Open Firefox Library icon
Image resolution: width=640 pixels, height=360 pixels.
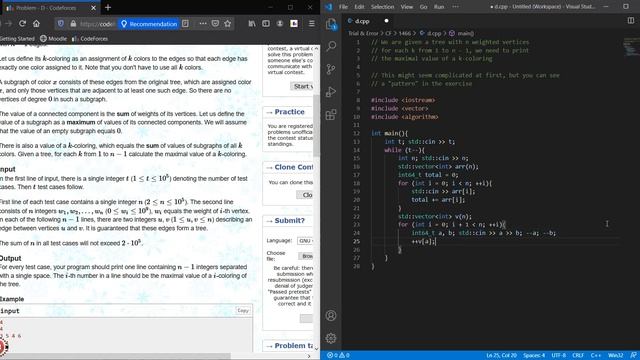tap(252, 24)
